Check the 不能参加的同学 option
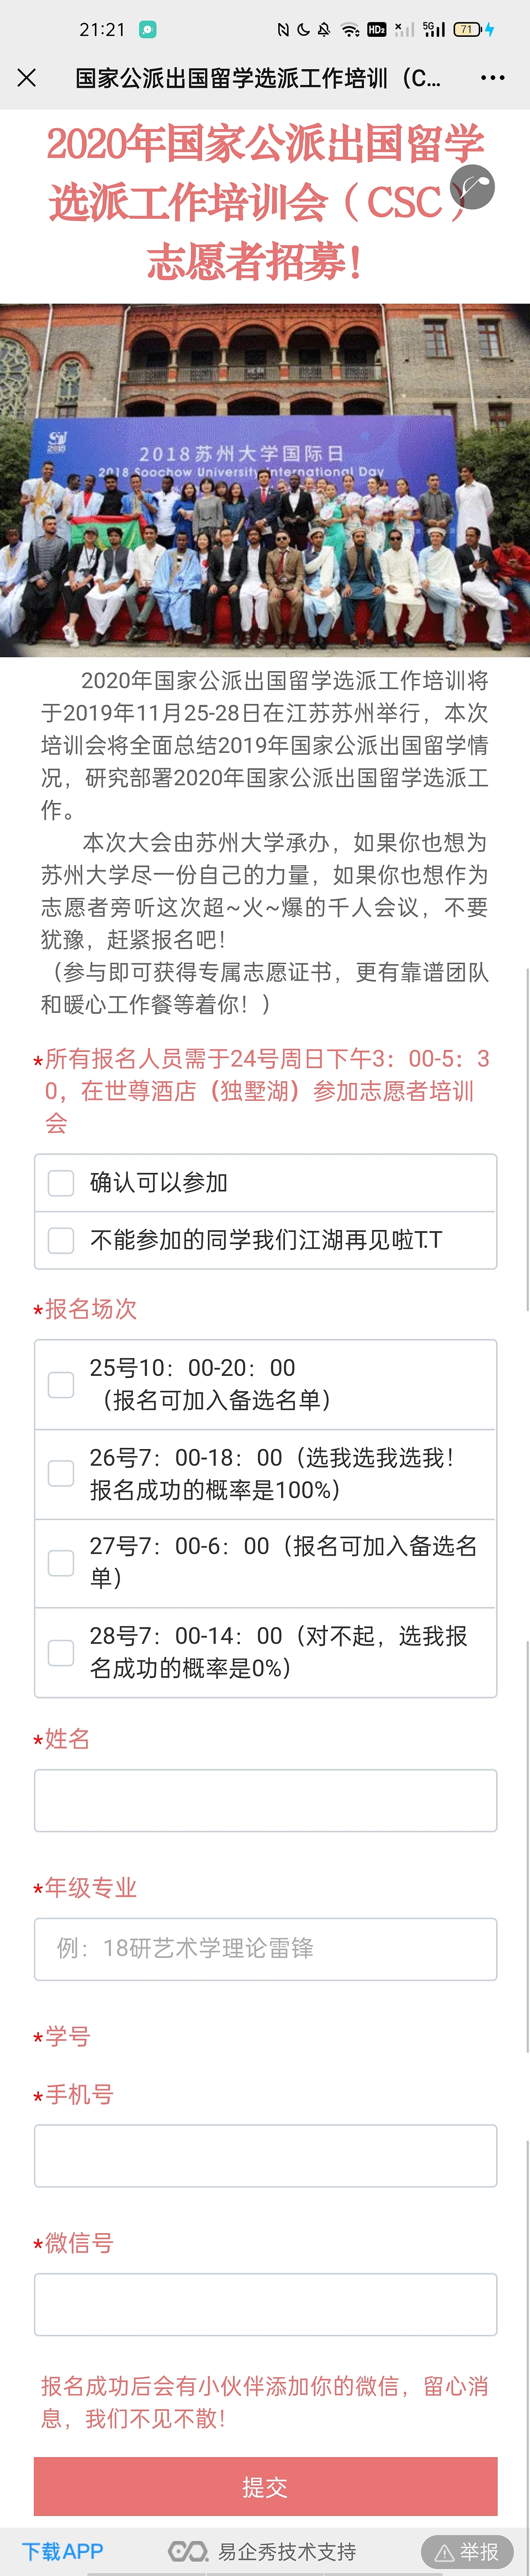The height and width of the screenshot is (2576, 530). [61, 1240]
